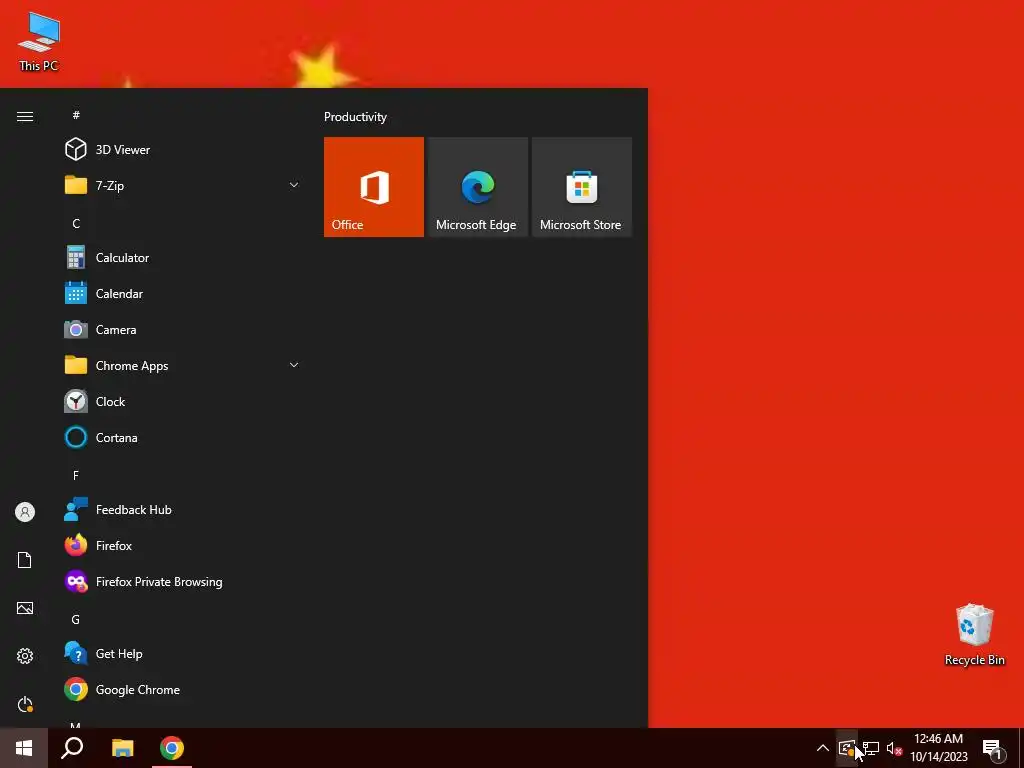This screenshot has height=768, width=1024.
Task: Launch Google Chrome from the app list
Action: point(183,690)
